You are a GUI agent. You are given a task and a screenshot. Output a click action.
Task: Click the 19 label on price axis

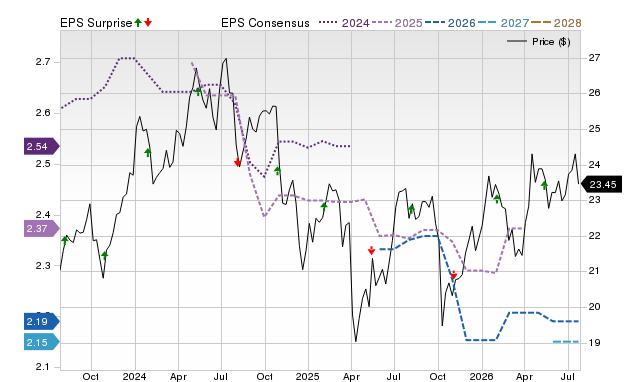coord(594,342)
